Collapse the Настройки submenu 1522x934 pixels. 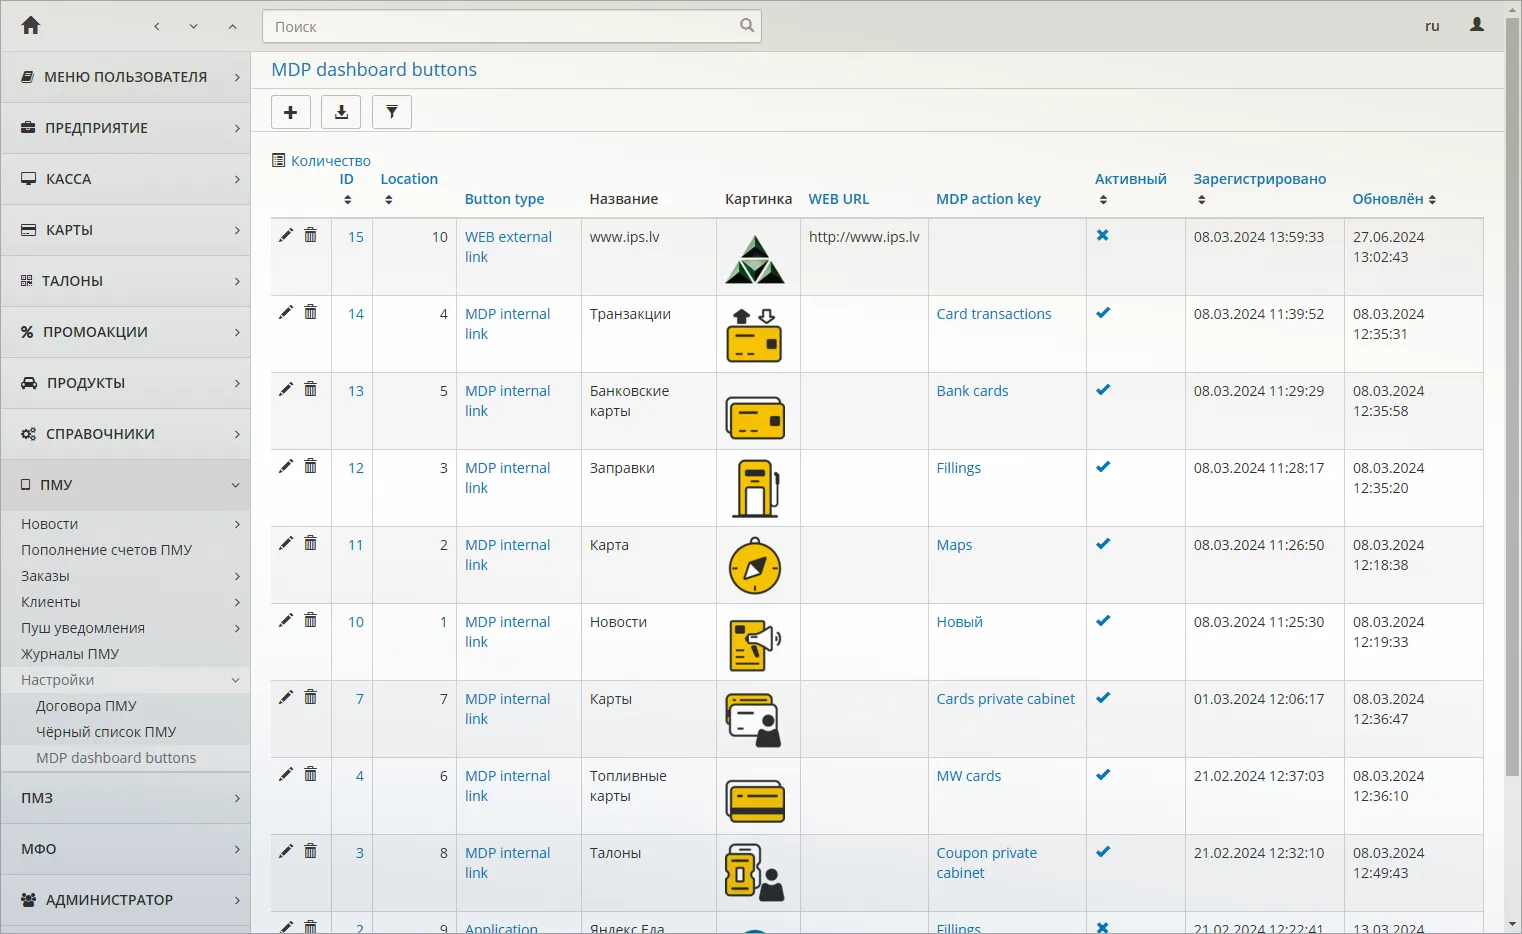(126, 680)
